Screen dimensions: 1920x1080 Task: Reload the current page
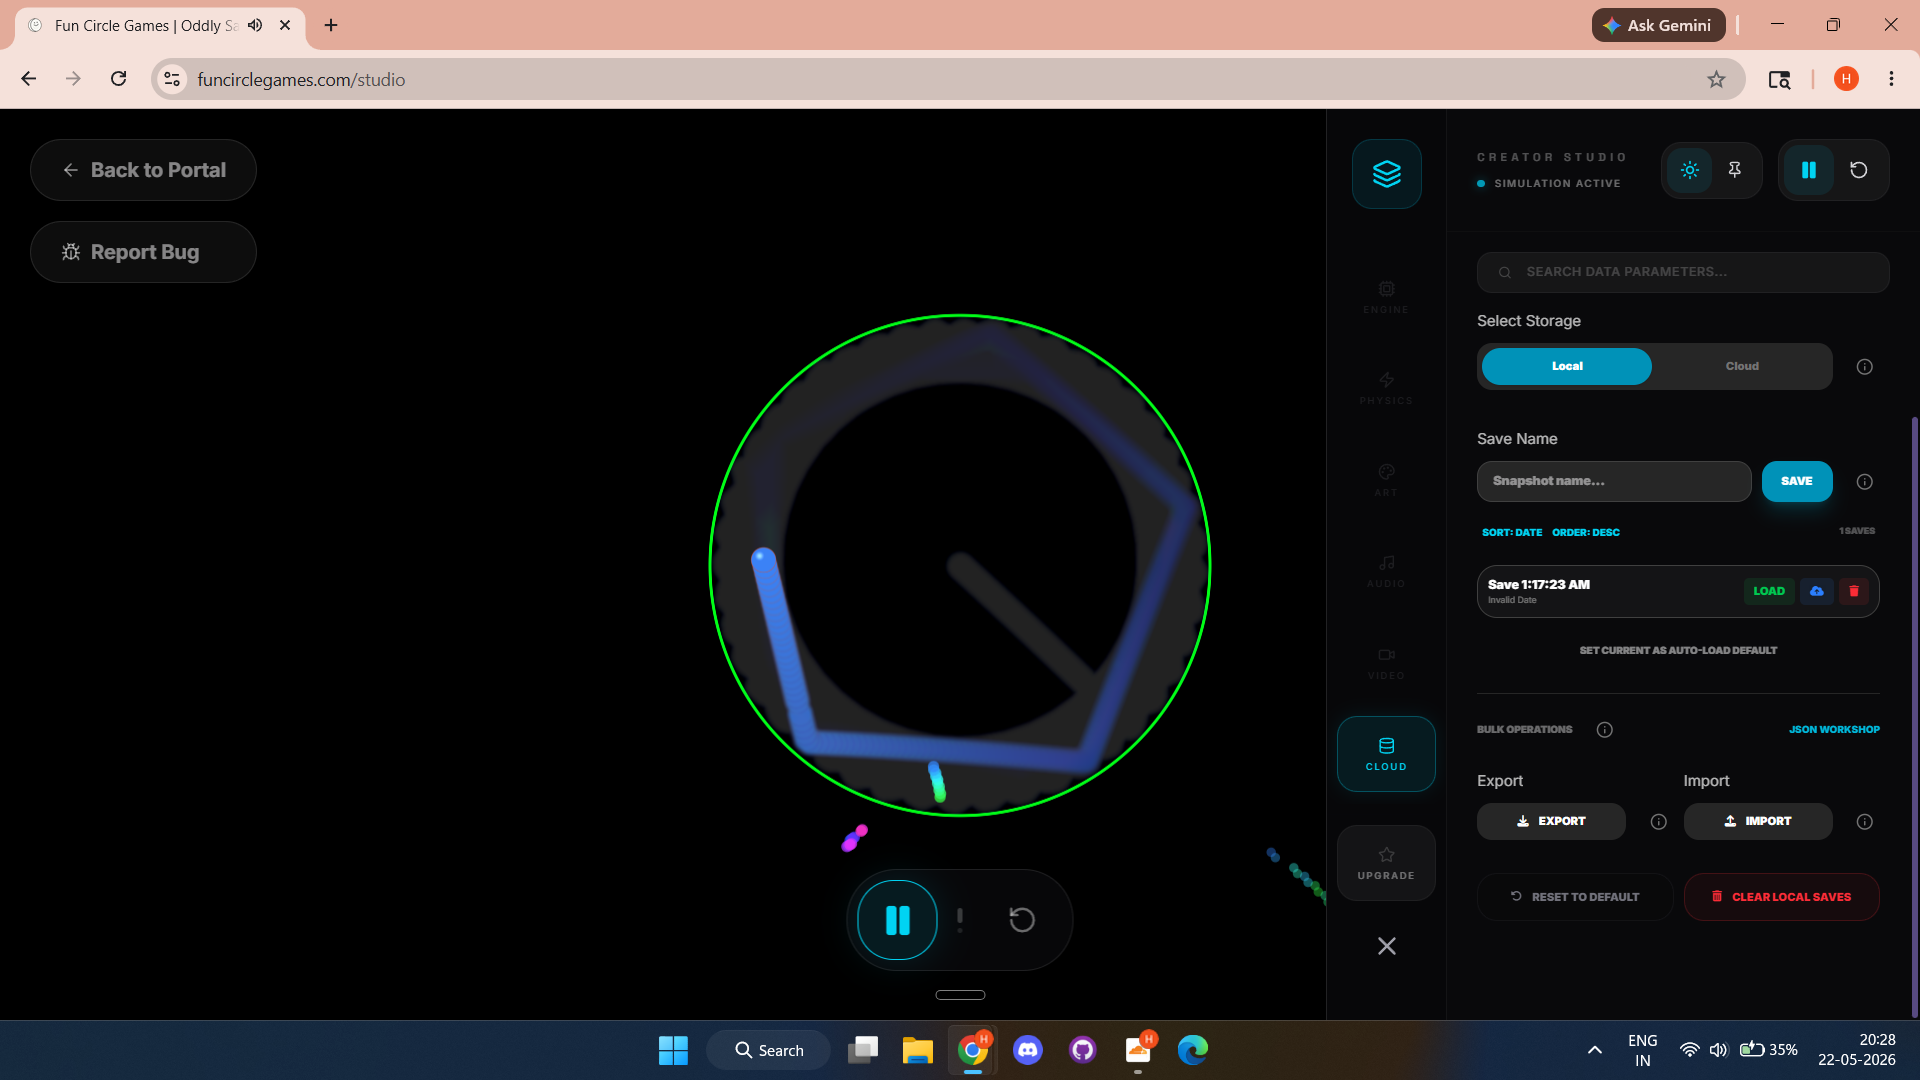tap(118, 79)
